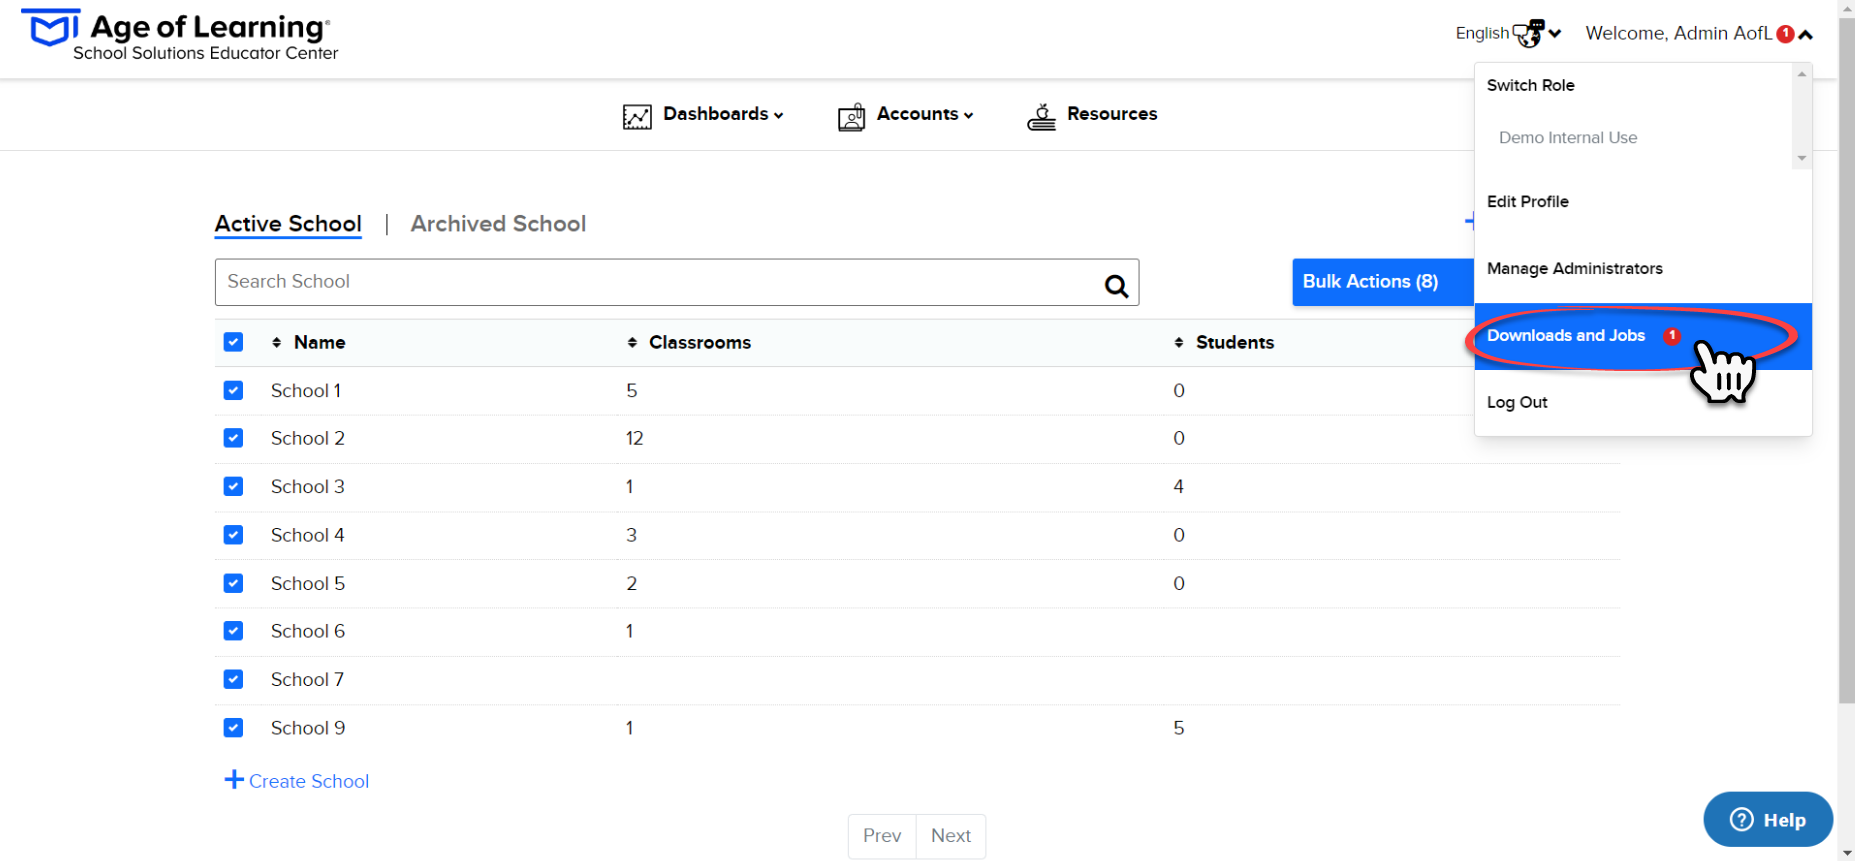Open the Resources menu item
This screenshot has height=861, width=1855.
click(x=1111, y=114)
